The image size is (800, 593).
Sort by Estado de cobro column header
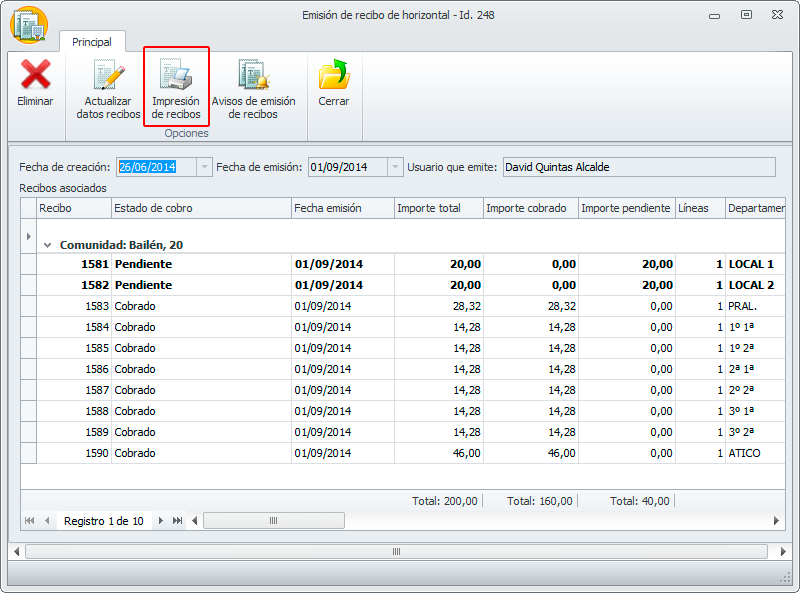coord(200,208)
